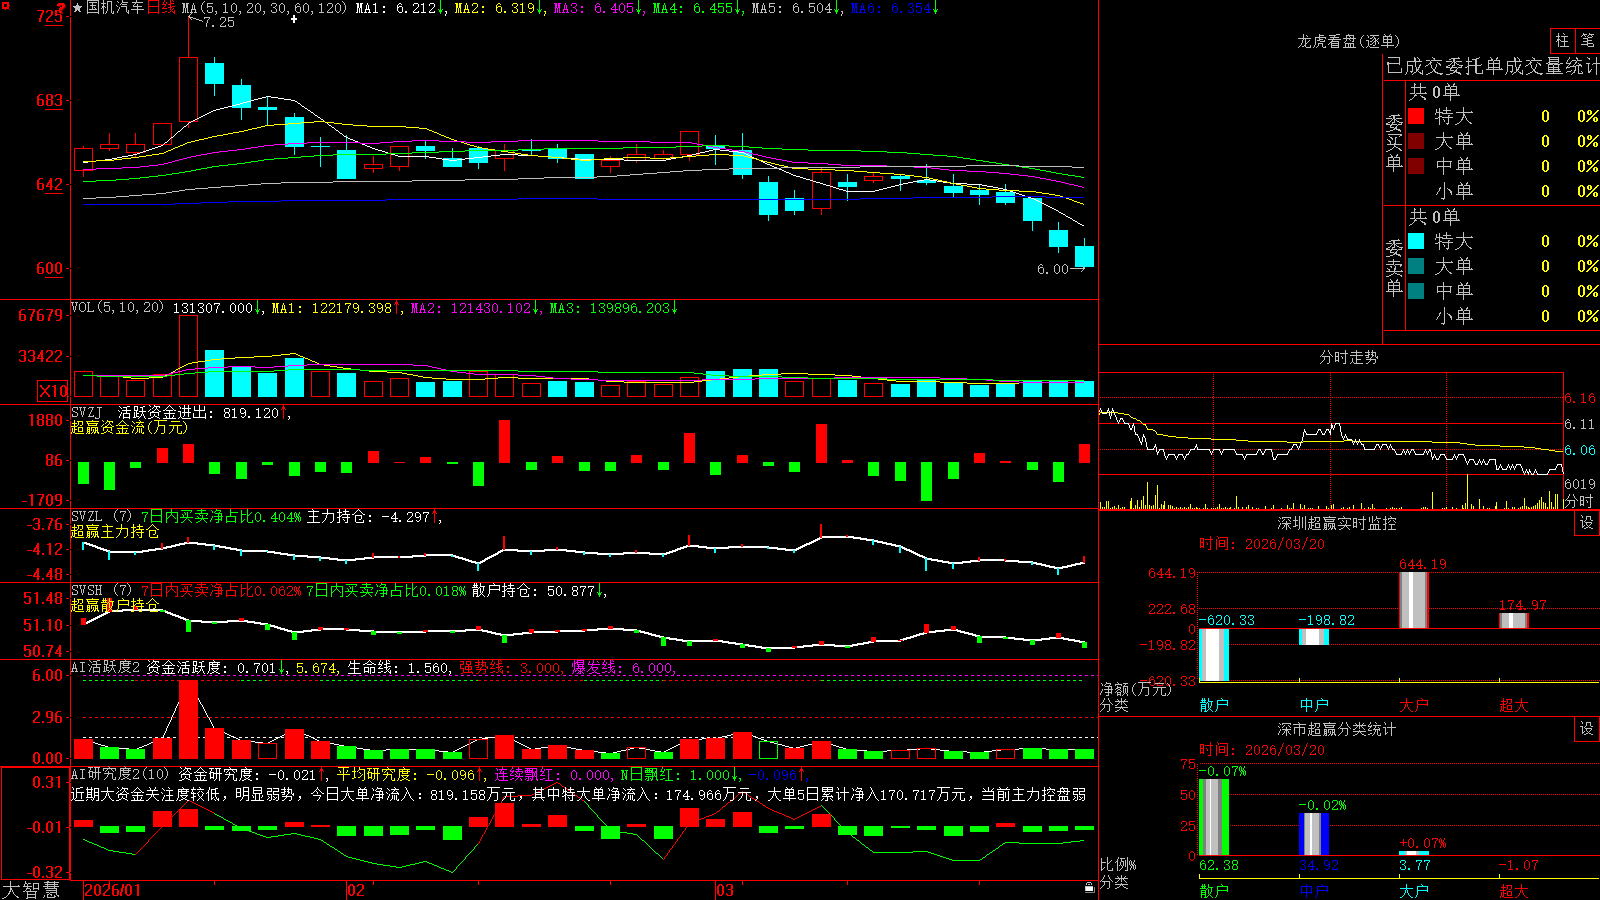1600x900 pixels.
Task: Click the red 特大 buy-order color swatch
Action: pos(1416,116)
